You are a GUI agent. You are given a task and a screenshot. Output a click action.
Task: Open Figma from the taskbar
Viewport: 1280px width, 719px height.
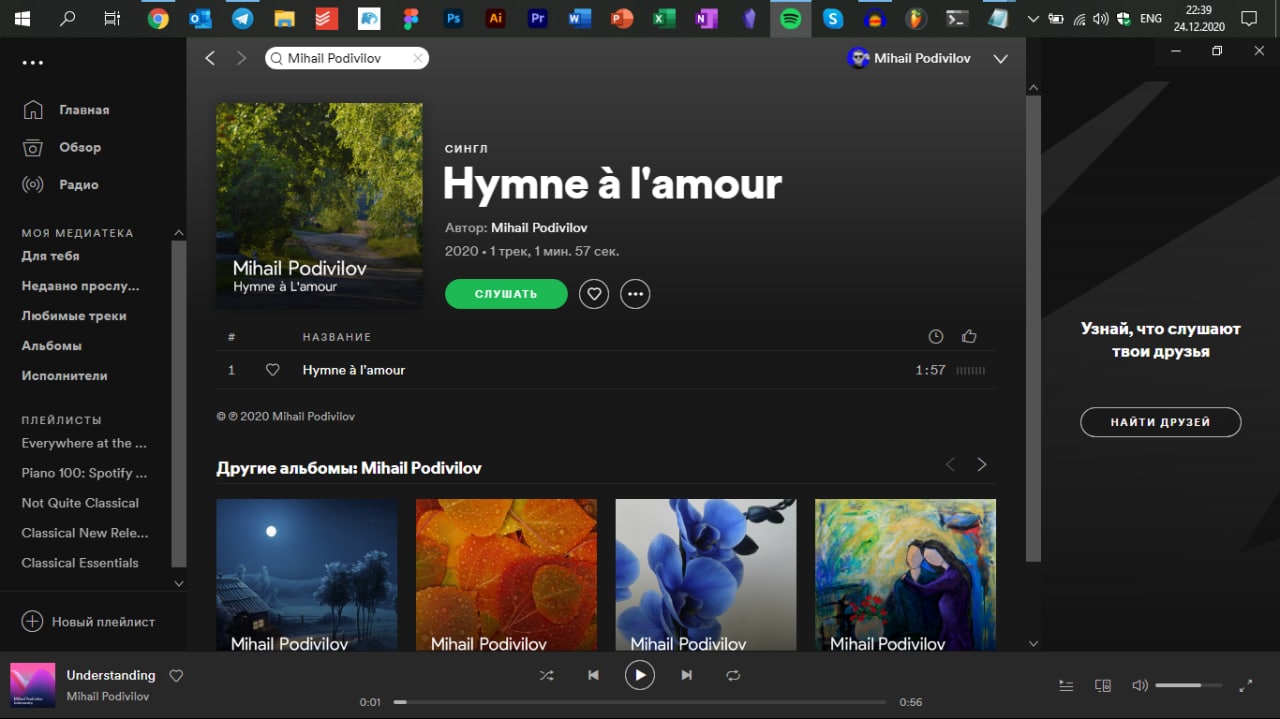click(x=411, y=18)
